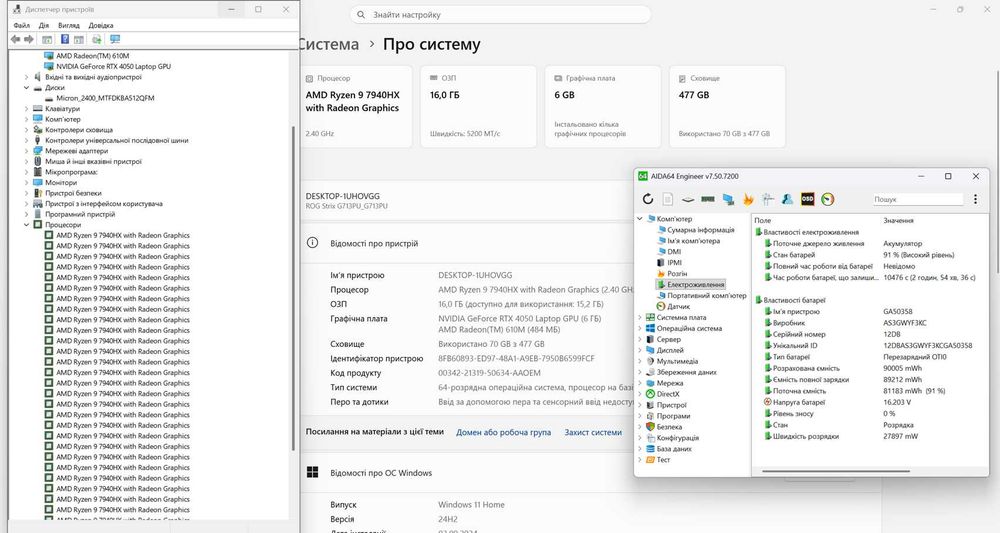Click the Процесор summary card in Settings
The width and height of the screenshot is (1000, 533).
tap(356, 106)
